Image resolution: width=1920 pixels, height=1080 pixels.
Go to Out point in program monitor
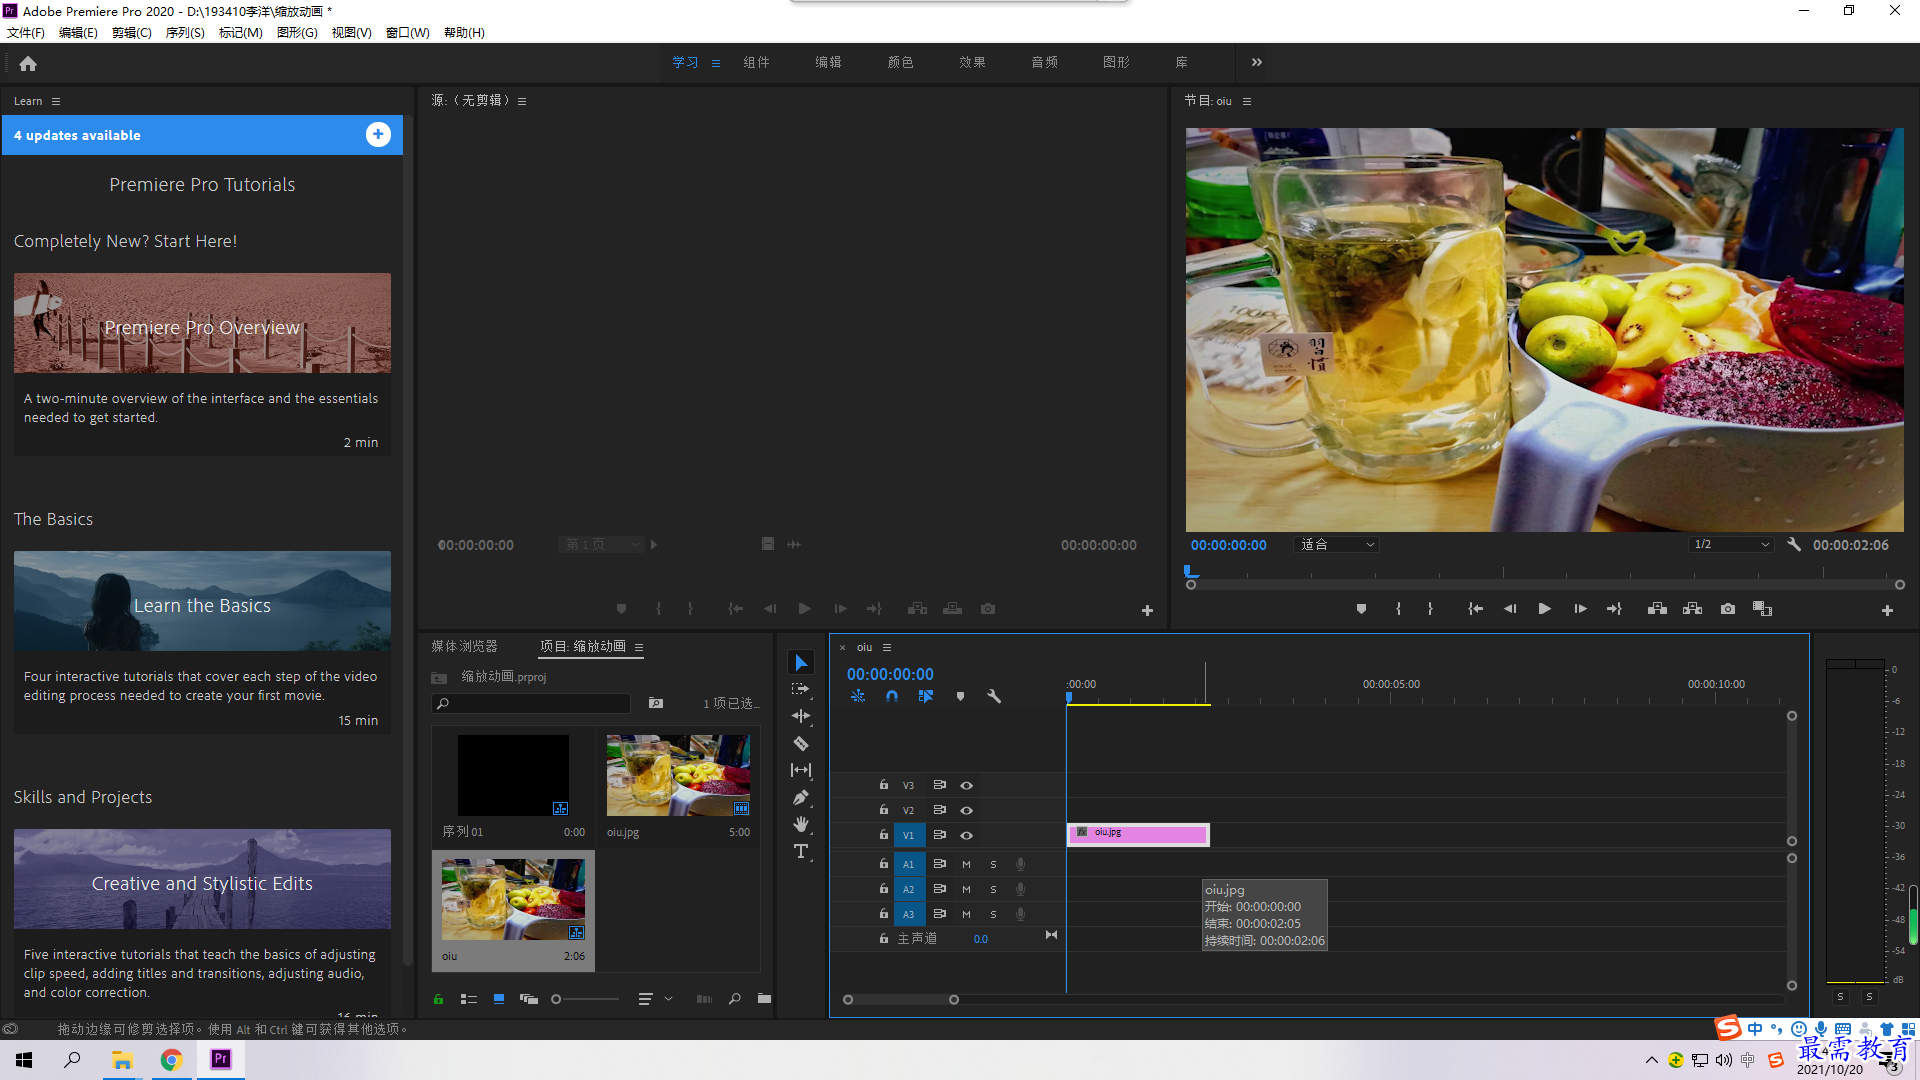coord(1614,609)
